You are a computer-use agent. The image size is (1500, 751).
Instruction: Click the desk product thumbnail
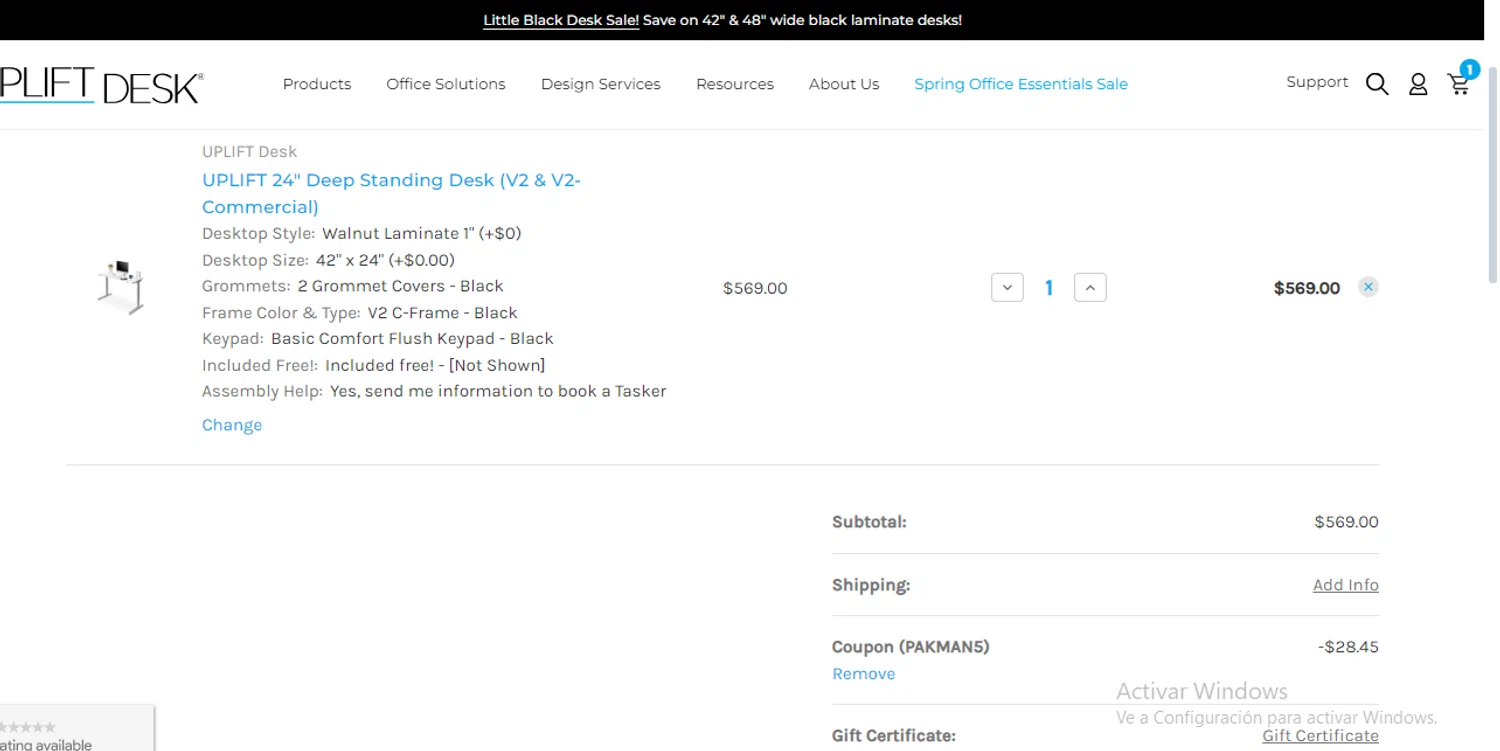pos(121,286)
